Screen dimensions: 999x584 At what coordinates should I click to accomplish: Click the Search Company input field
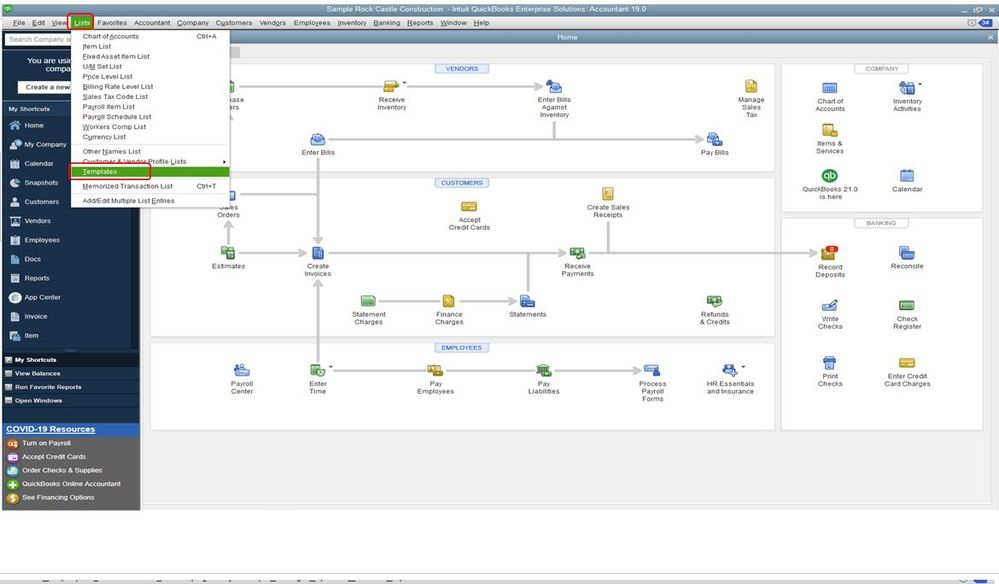38,39
